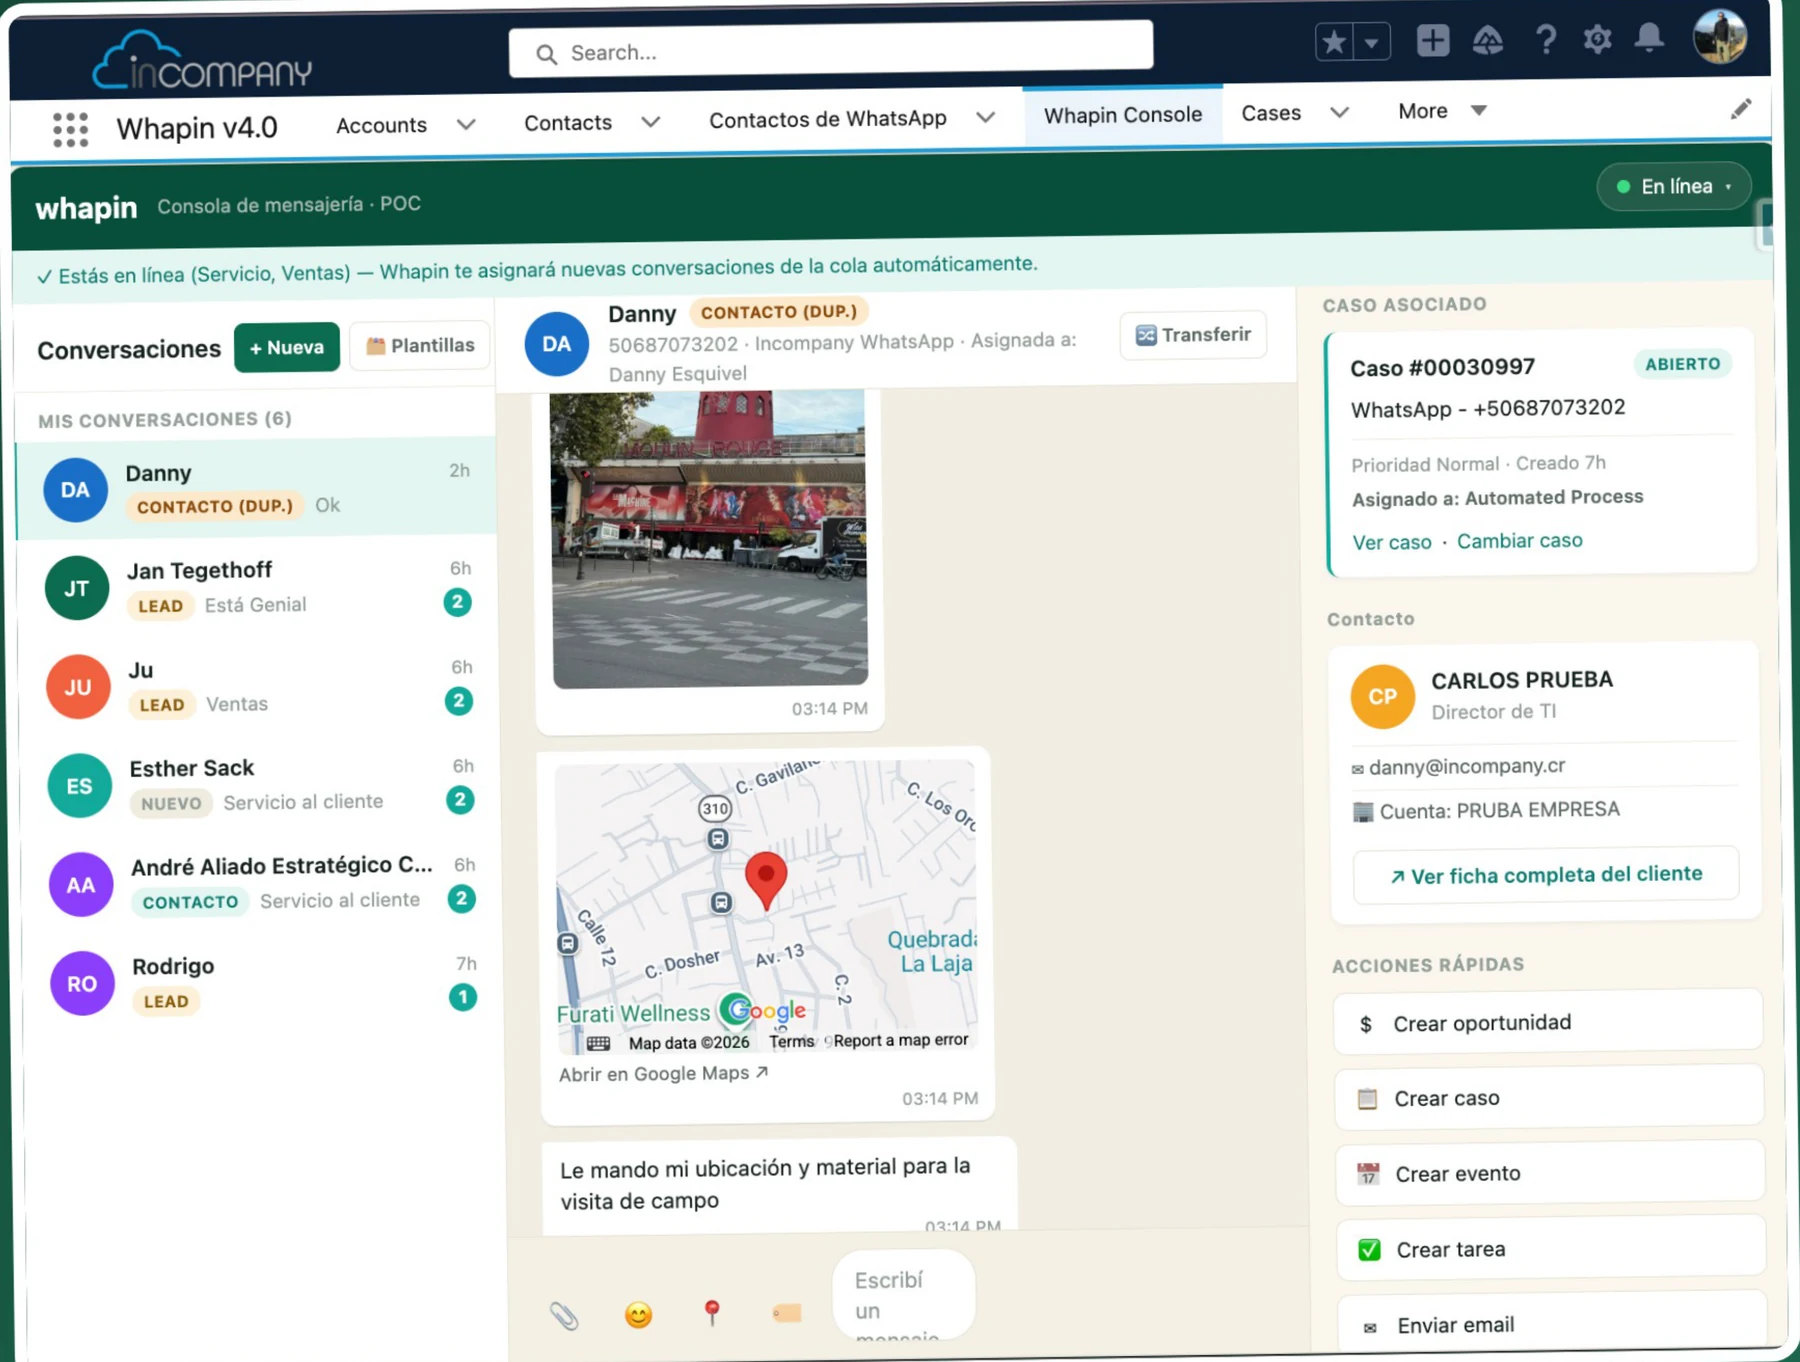The height and width of the screenshot is (1362, 1800).
Task: Click Terms link on the map
Action: 792,1042
